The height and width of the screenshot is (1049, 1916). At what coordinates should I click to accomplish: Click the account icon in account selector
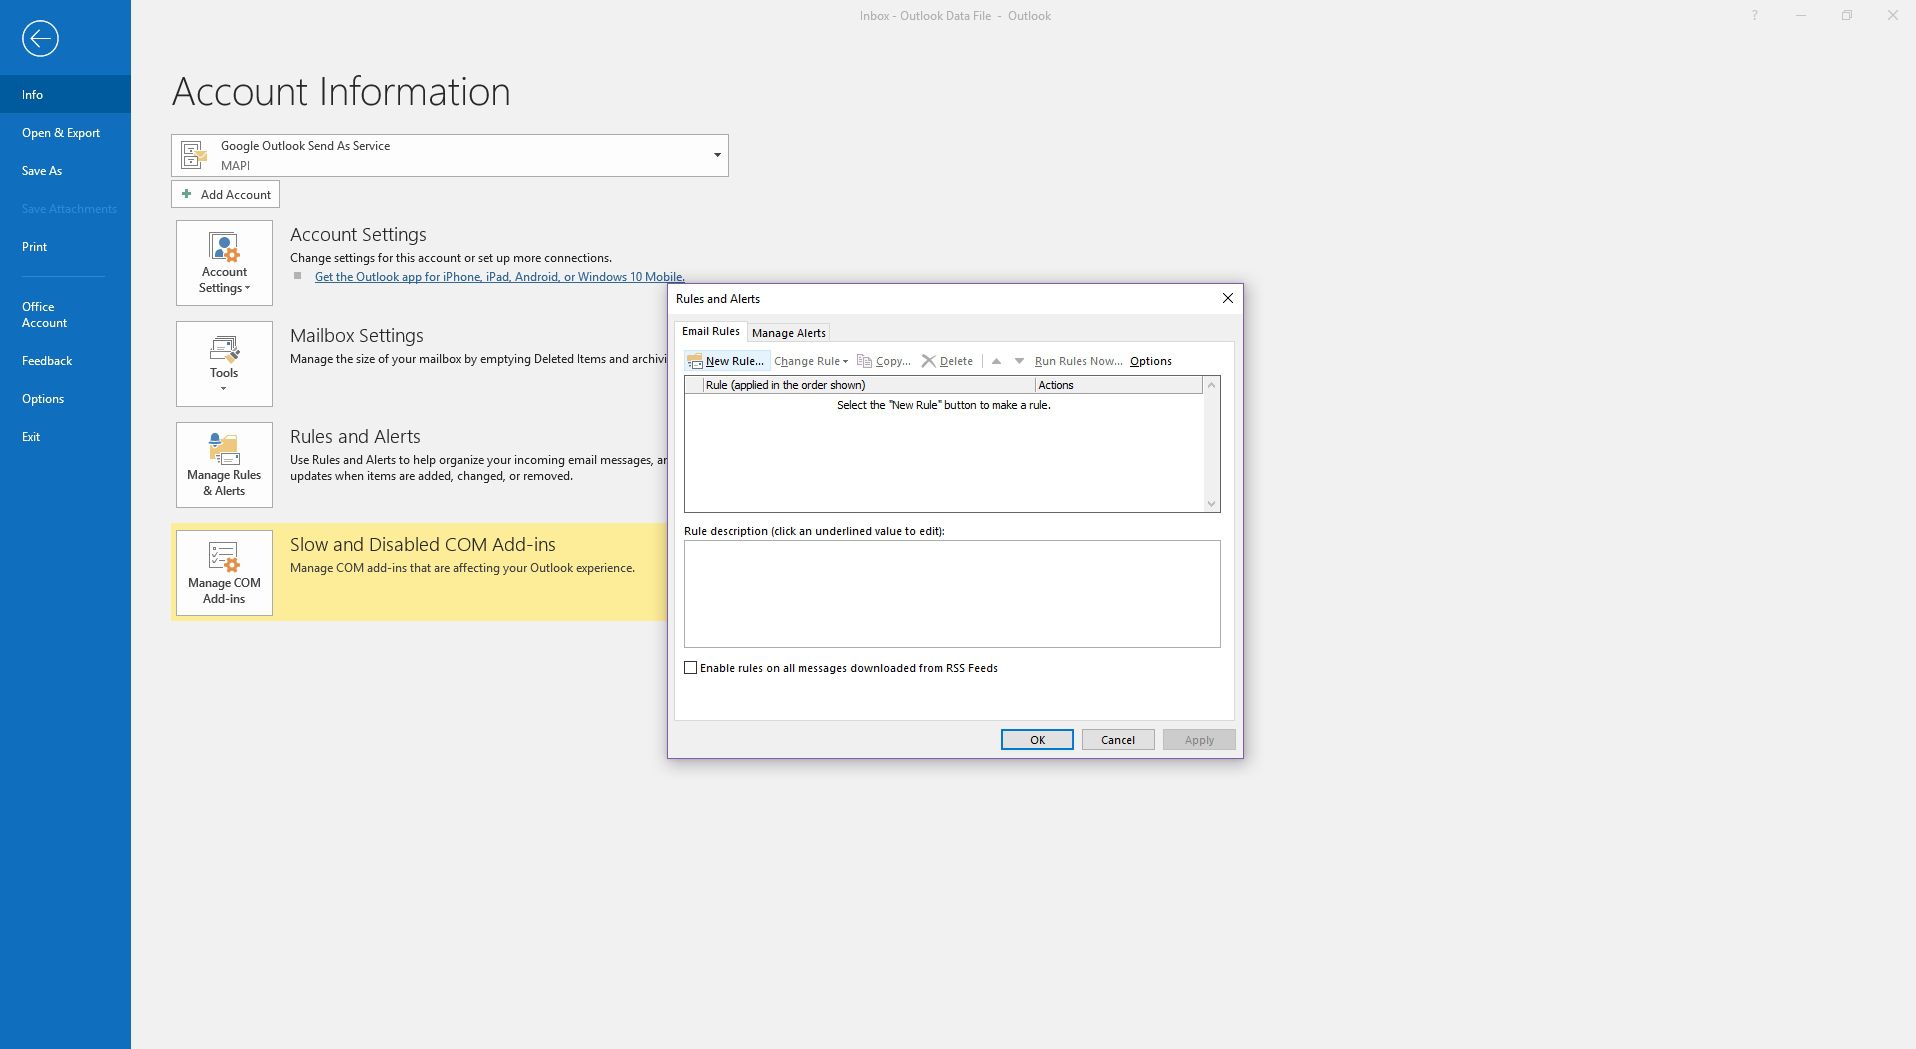(193, 155)
